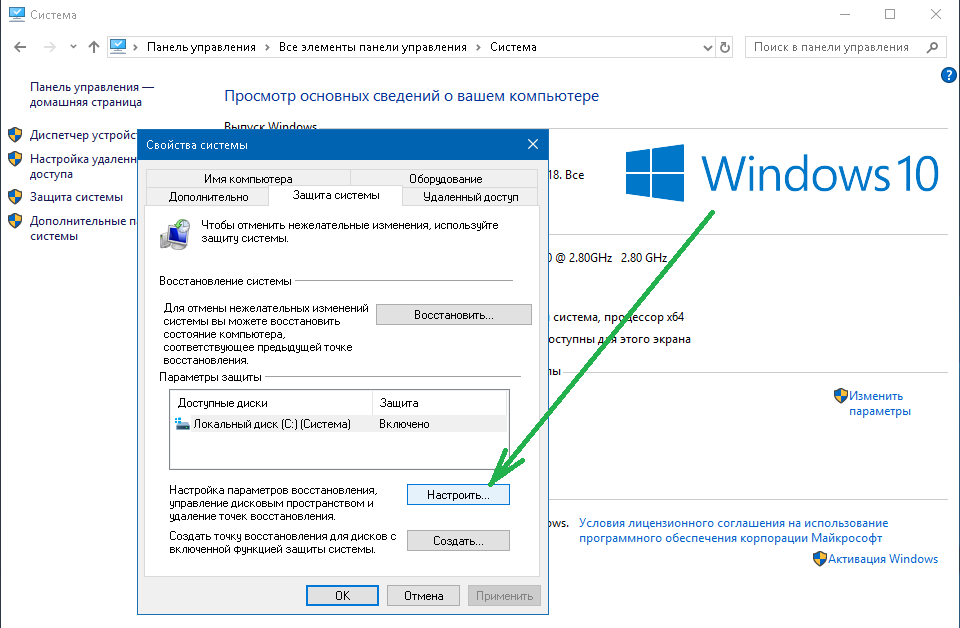This screenshot has width=960, height=628.
Task: Open 'Активация Windows' link
Action: point(882,558)
